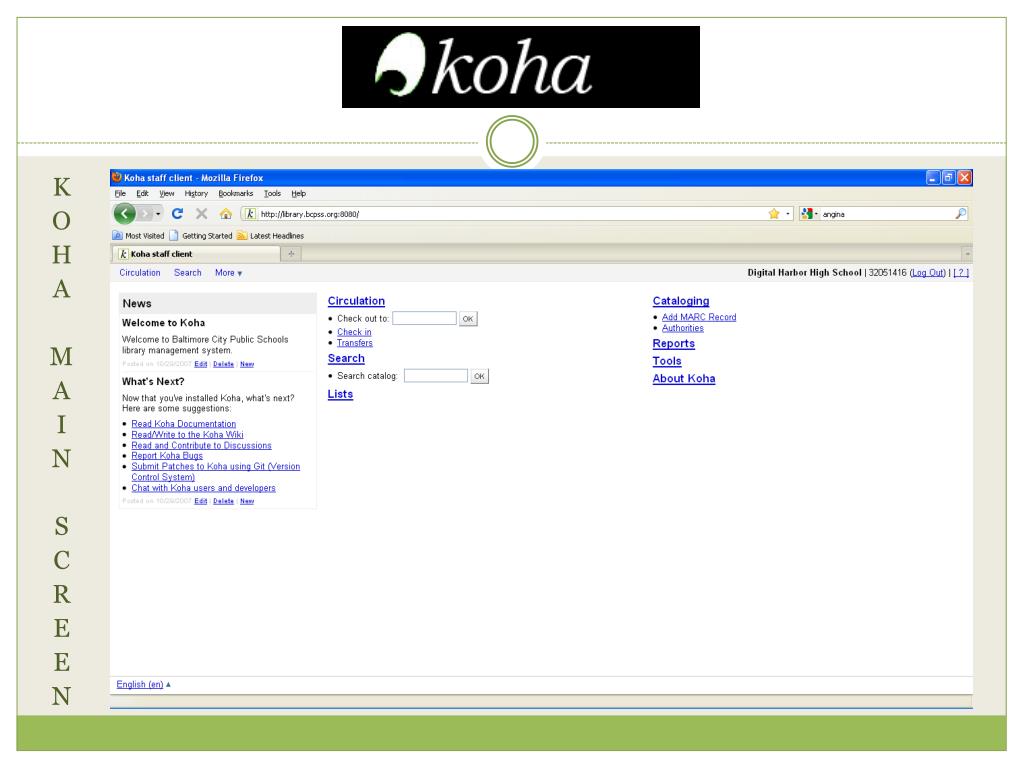1024x768 pixels.
Task: Show the list-all-tabs dropdown on tab bar
Action: pyautogui.click(x=967, y=254)
